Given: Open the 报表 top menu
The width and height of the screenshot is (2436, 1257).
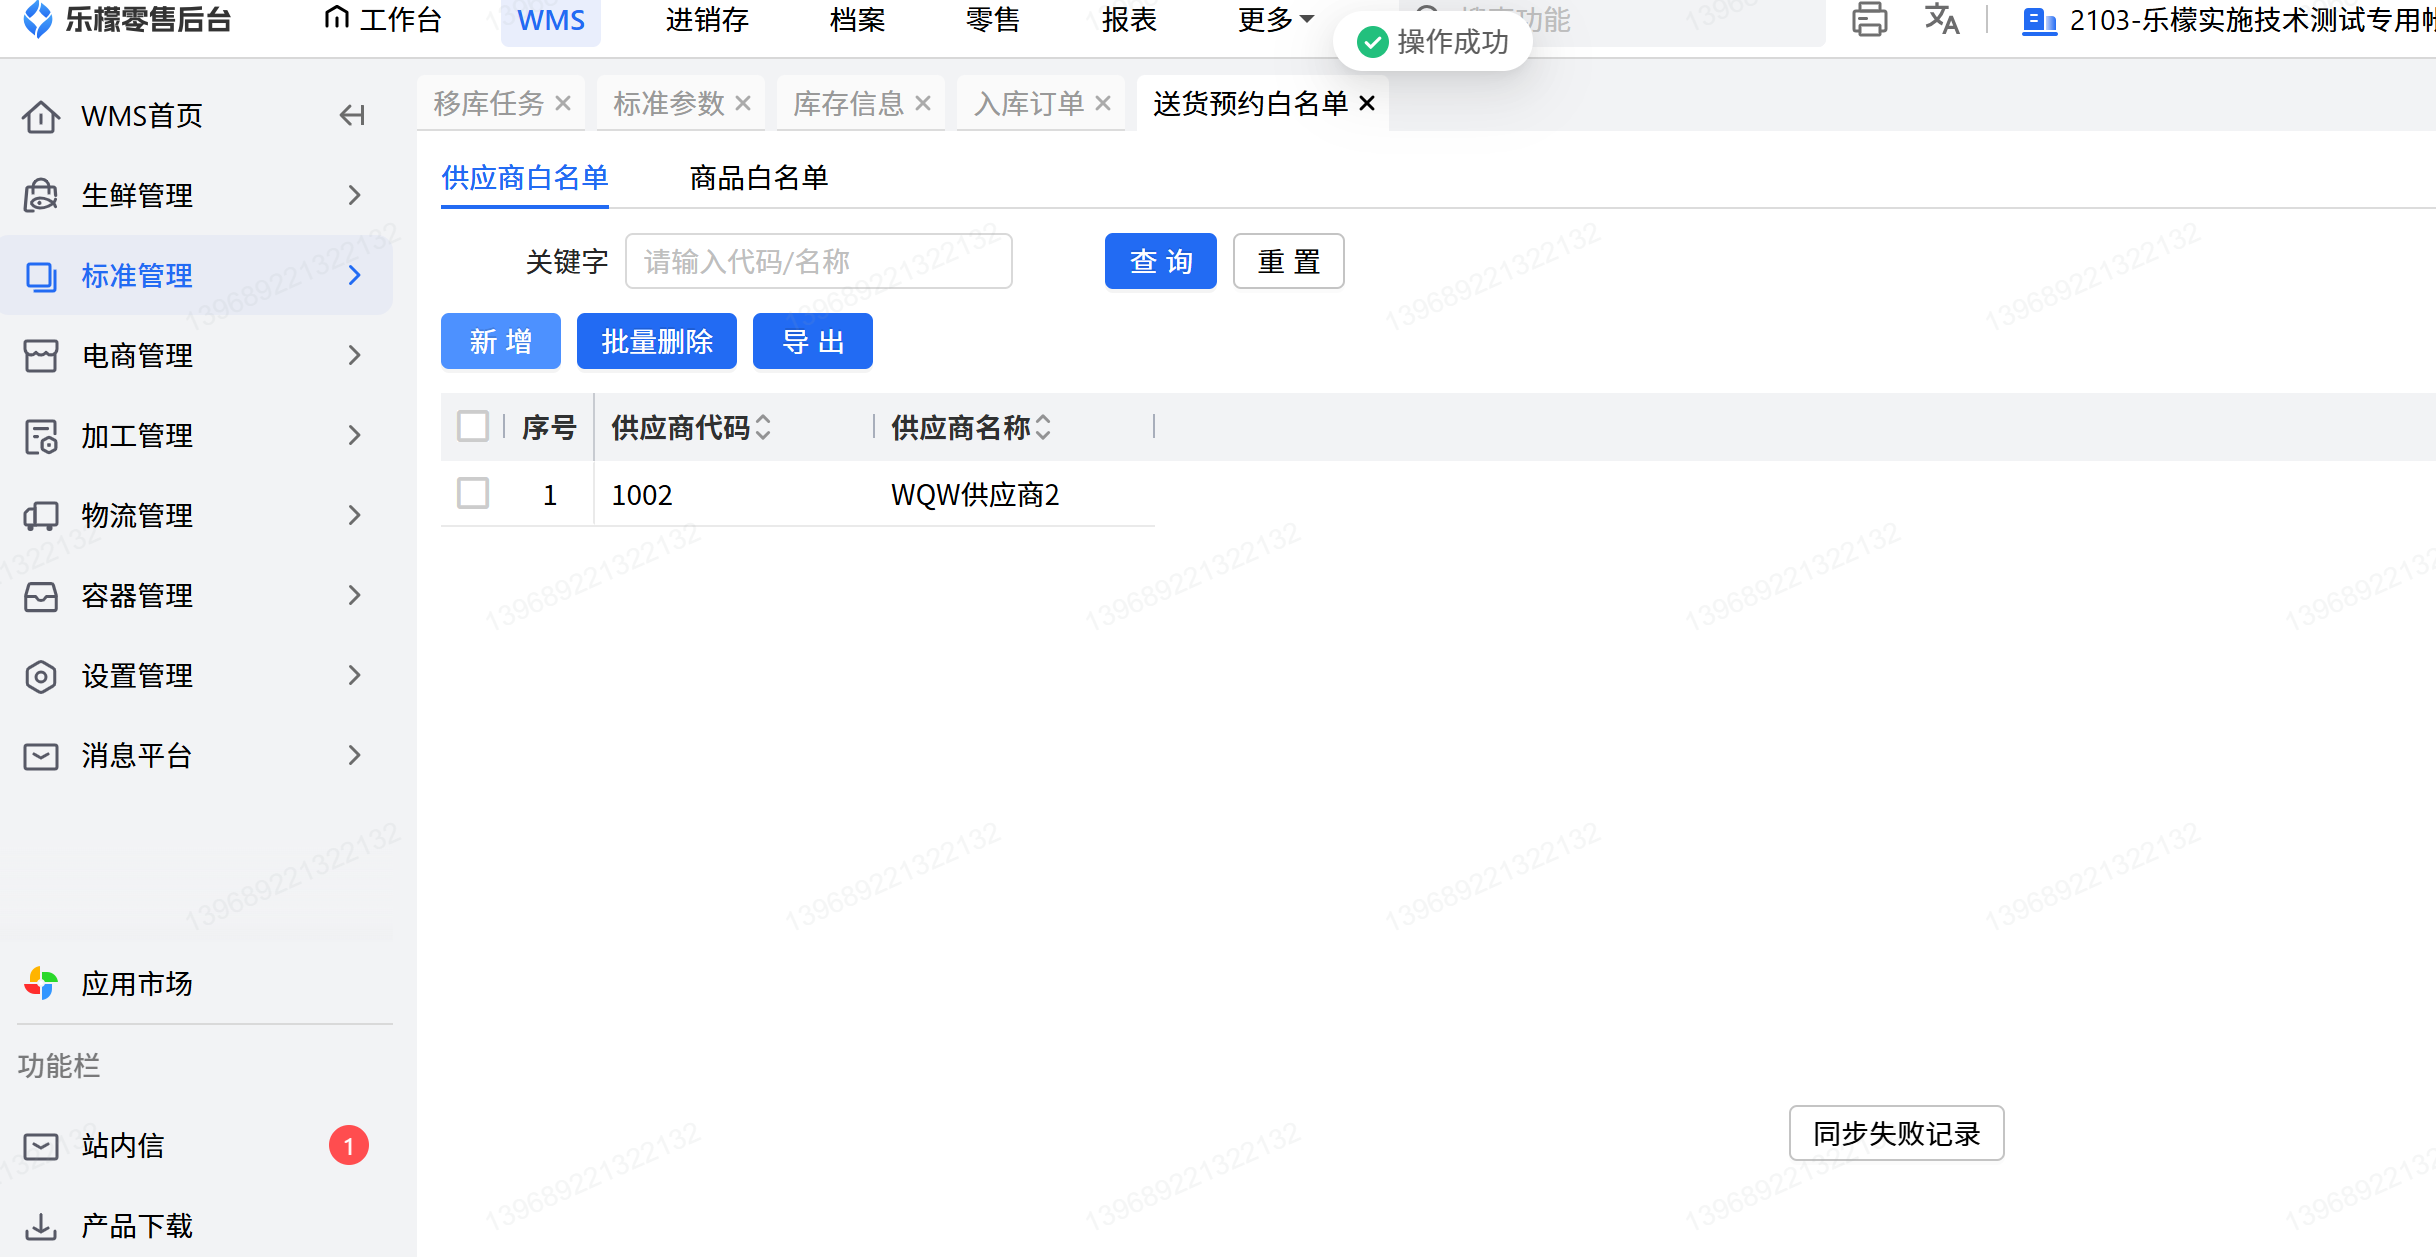Looking at the screenshot, I should point(1129,20).
